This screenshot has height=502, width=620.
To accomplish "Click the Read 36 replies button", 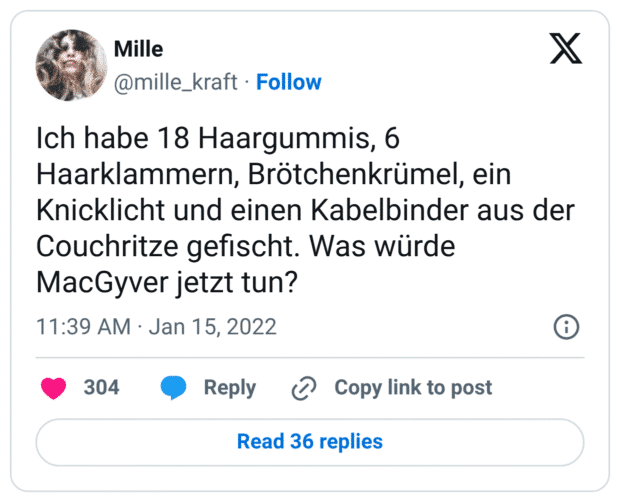I will click(309, 441).
